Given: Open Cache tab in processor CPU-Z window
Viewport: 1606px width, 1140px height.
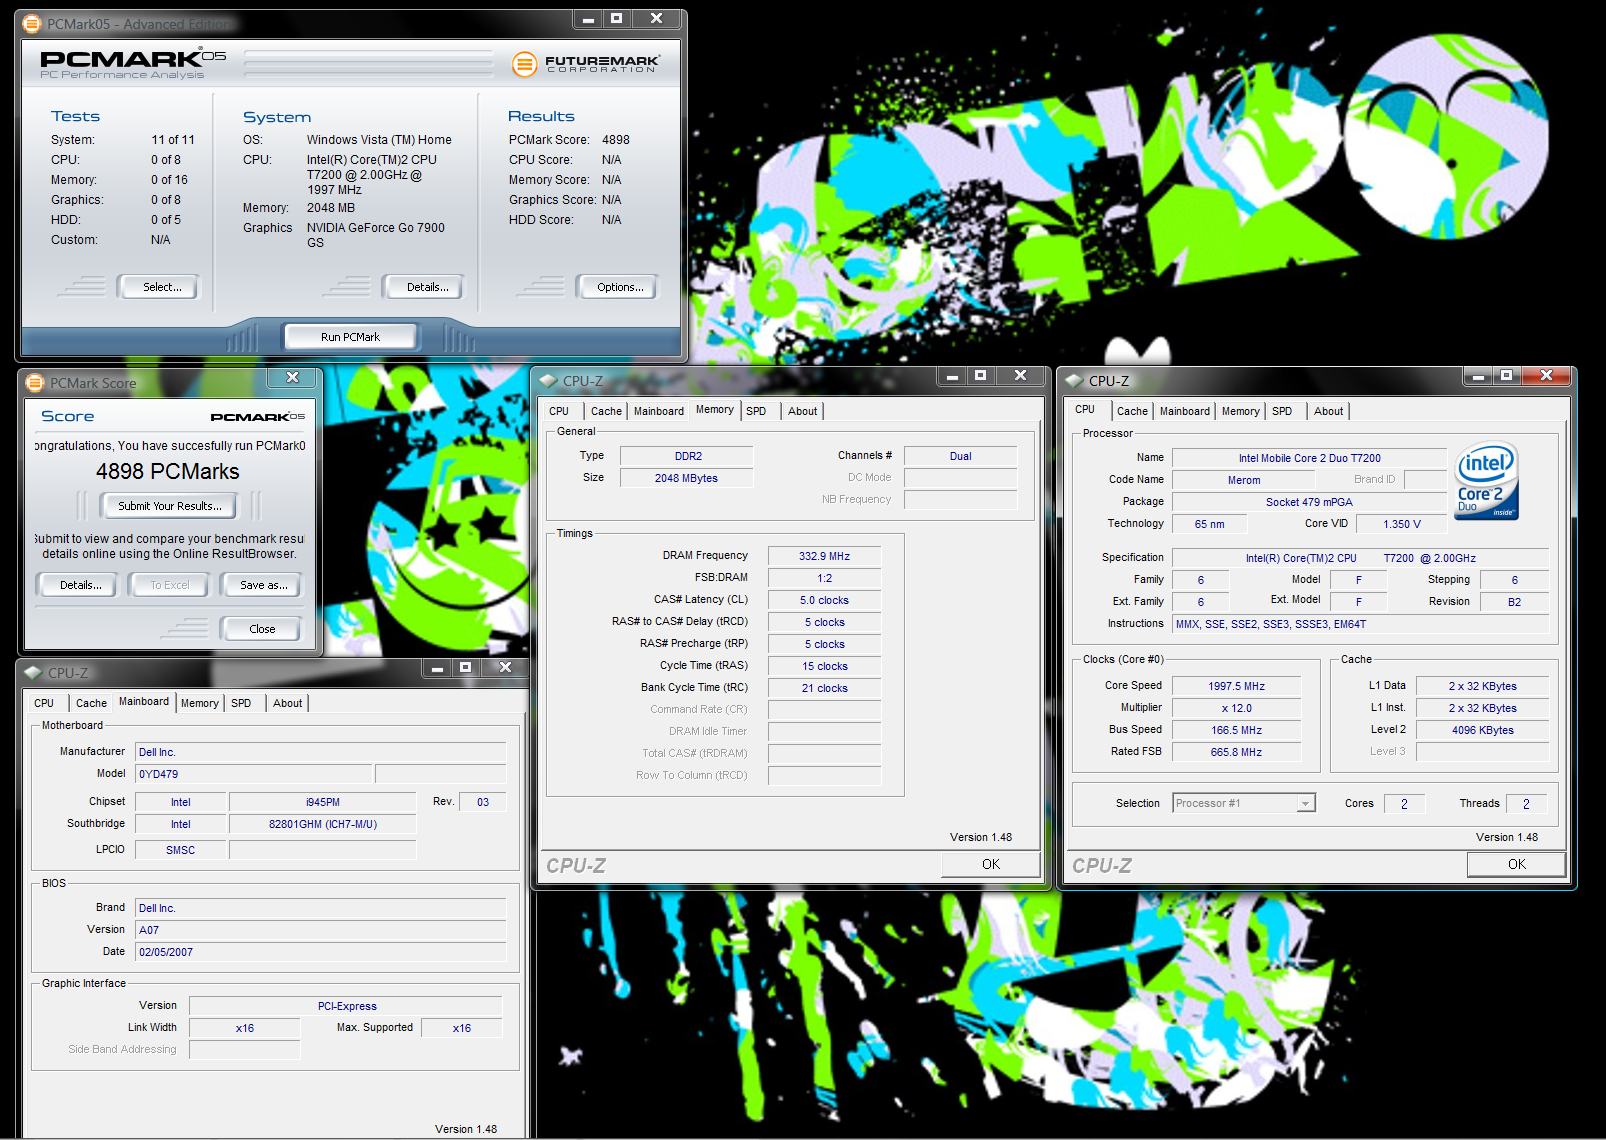Looking at the screenshot, I should pos(1132,411).
